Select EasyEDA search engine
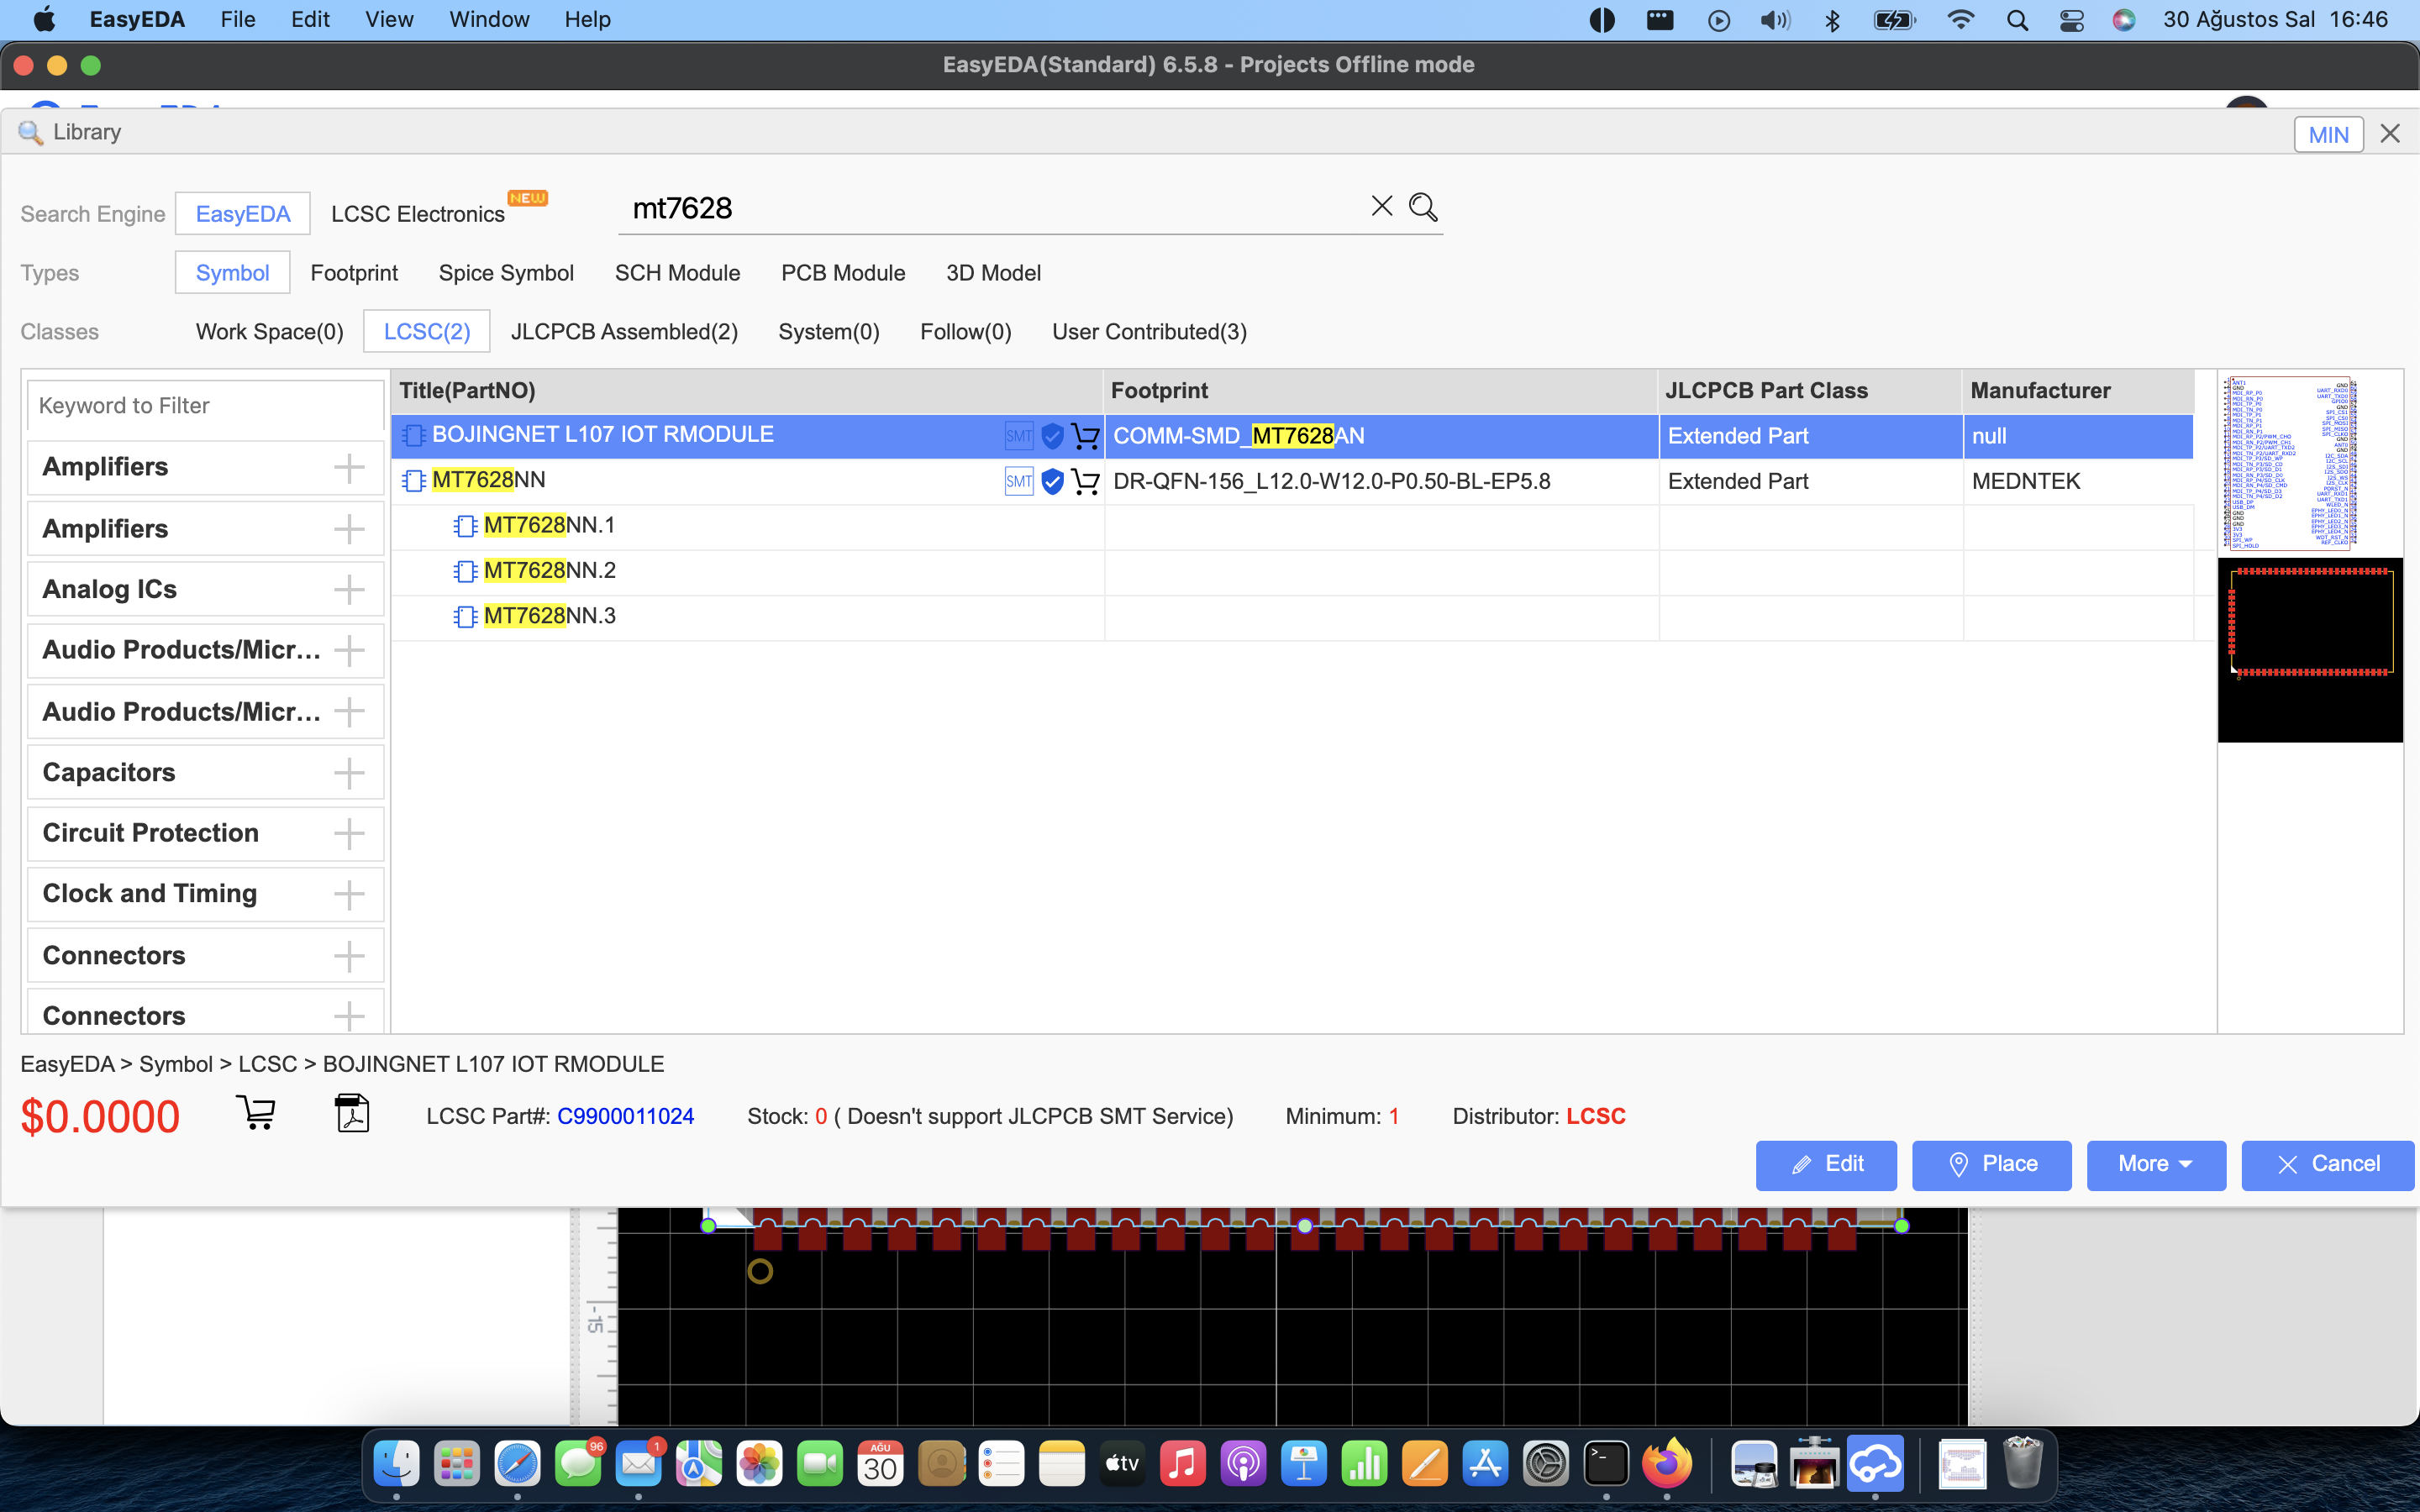2420x1512 pixels. point(243,214)
